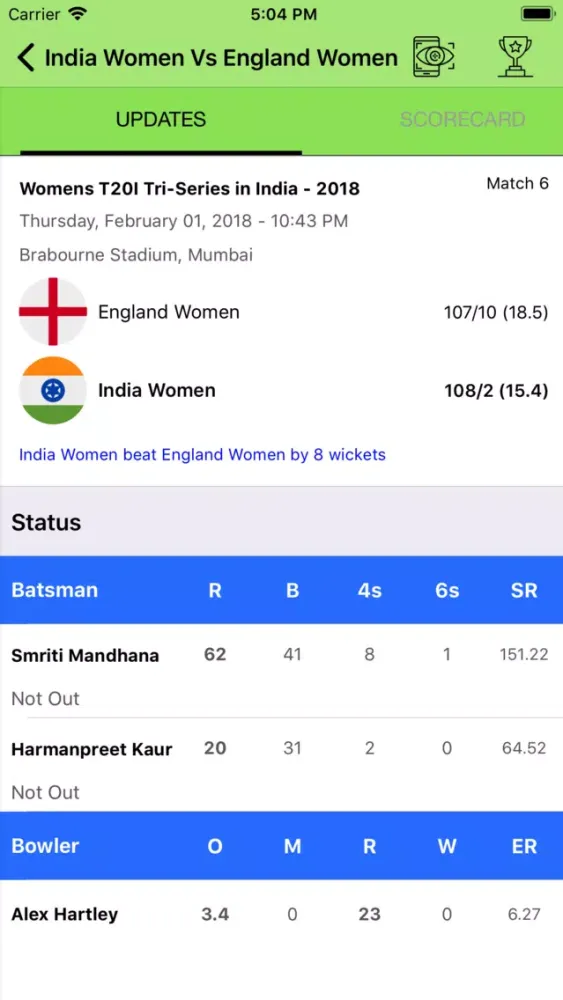Select the Harmanpreet Kaur batsman row
This screenshot has width=563, height=1000.
pyautogui.click(x=281, y=765)
